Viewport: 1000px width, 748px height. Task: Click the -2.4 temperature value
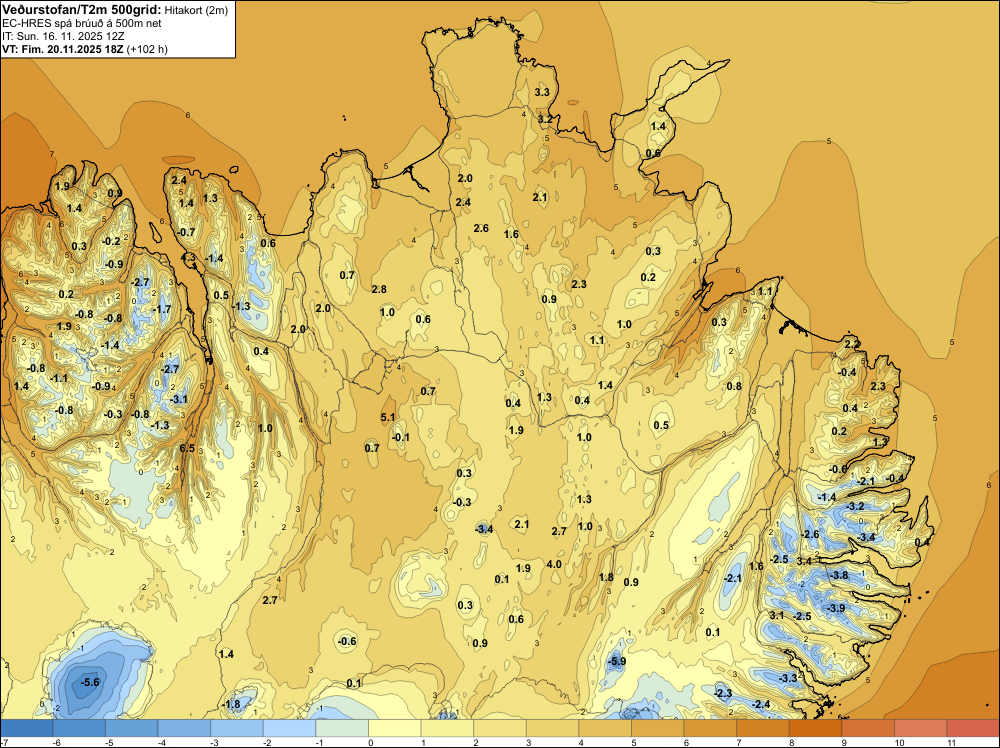coord(761,704)
